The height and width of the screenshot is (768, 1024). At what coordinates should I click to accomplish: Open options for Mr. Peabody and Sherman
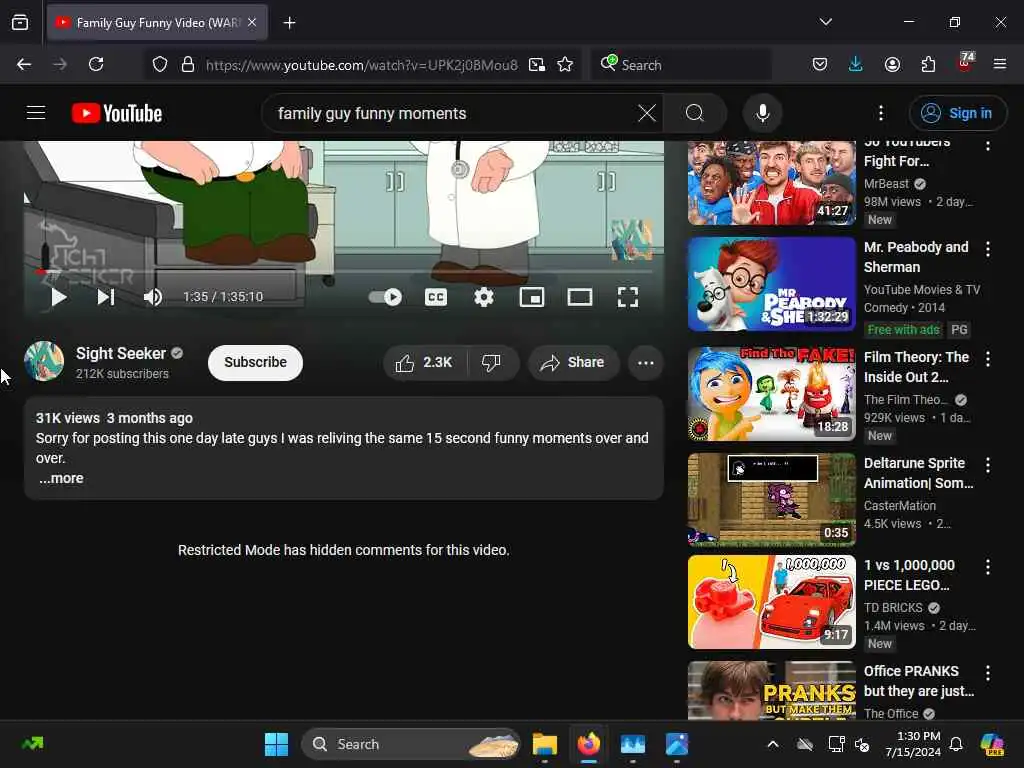987,249
